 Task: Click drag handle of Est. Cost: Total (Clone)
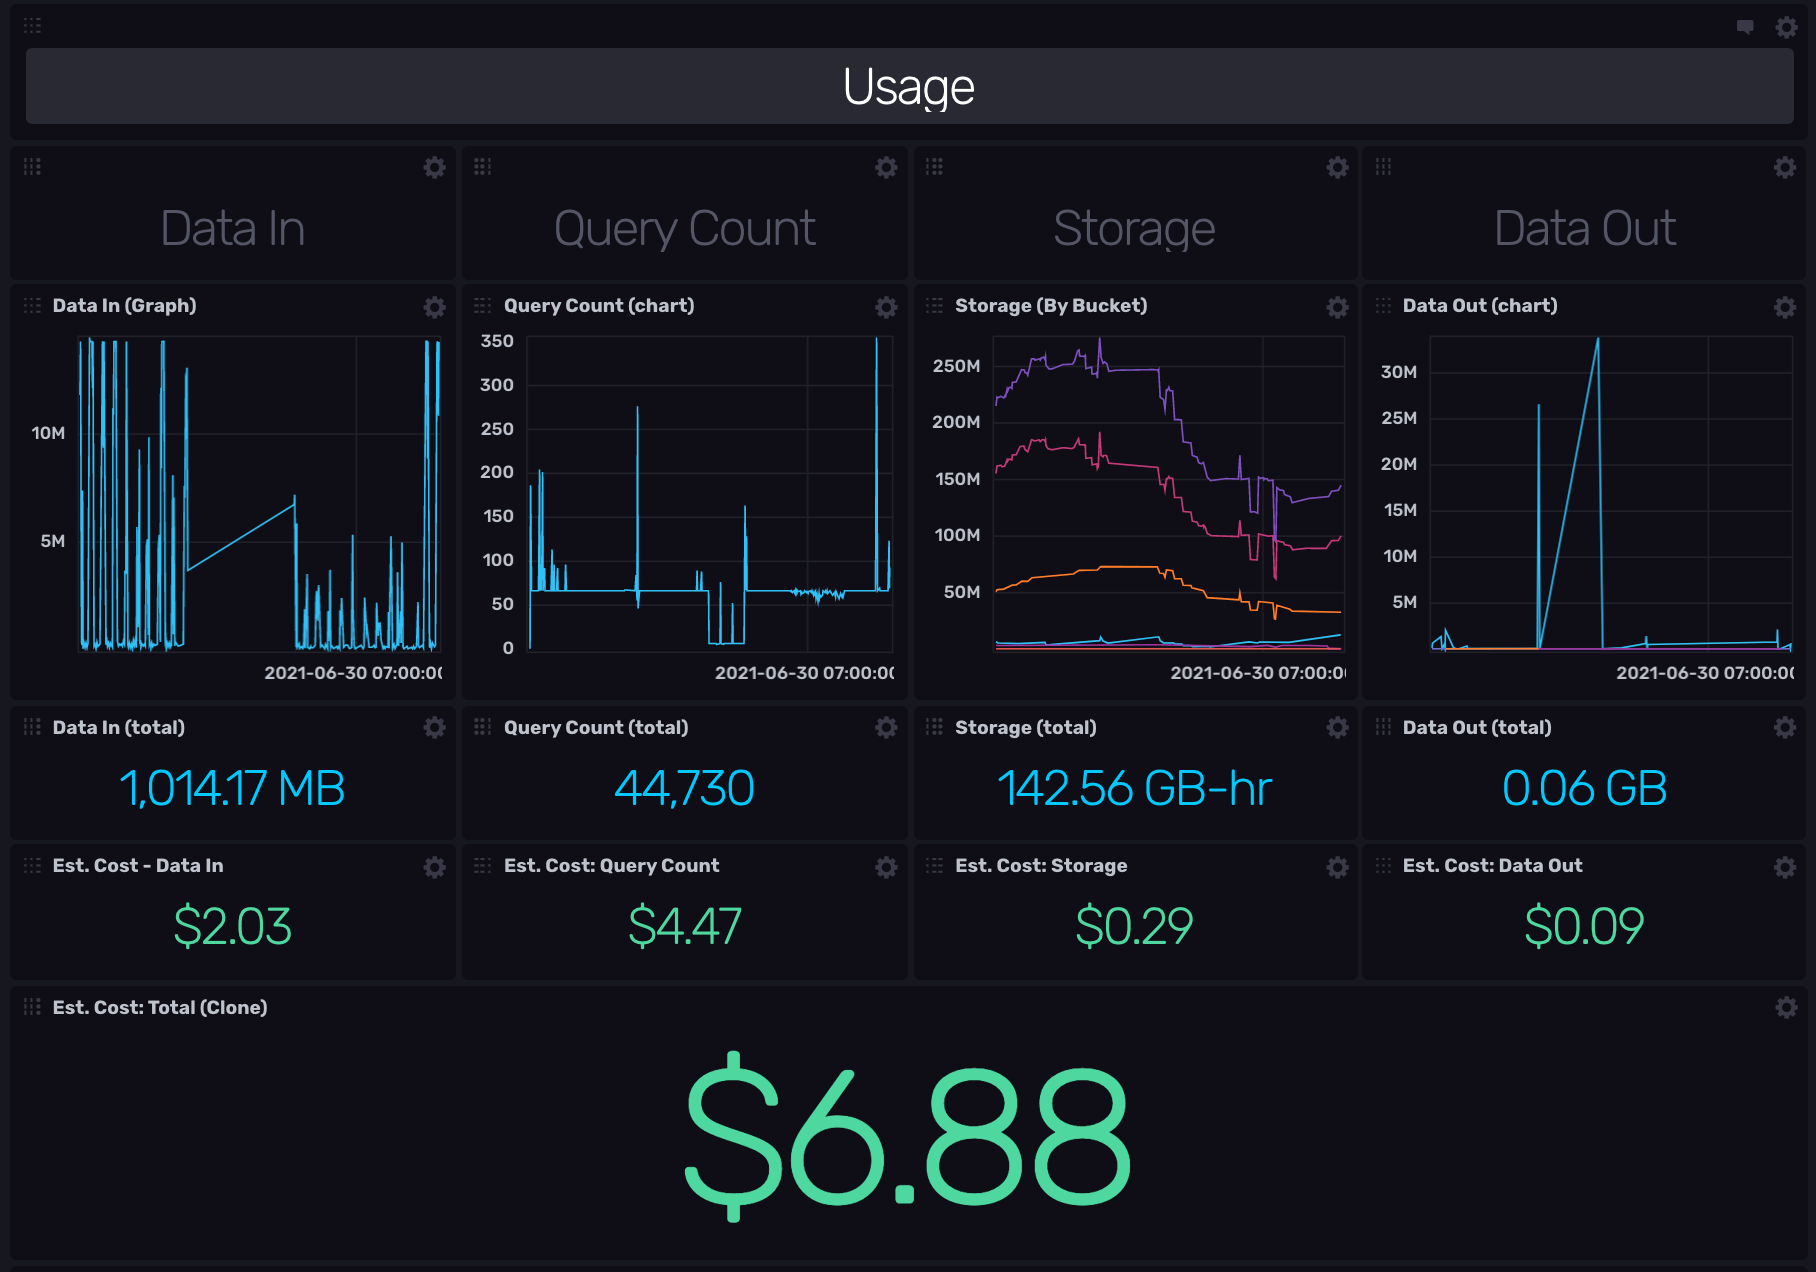tap(32, 1007)
